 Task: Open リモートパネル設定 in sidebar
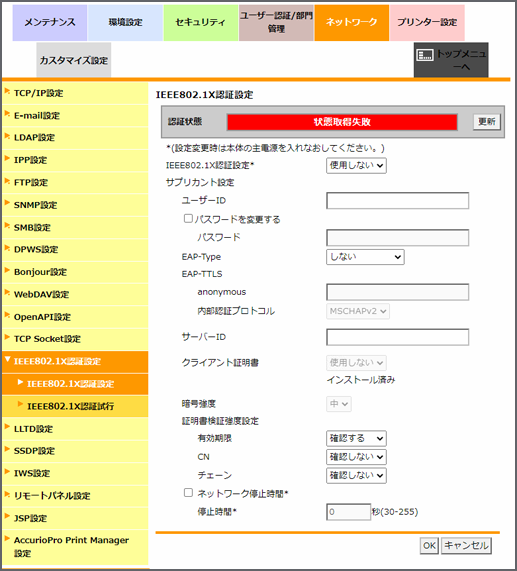(75, 496)
